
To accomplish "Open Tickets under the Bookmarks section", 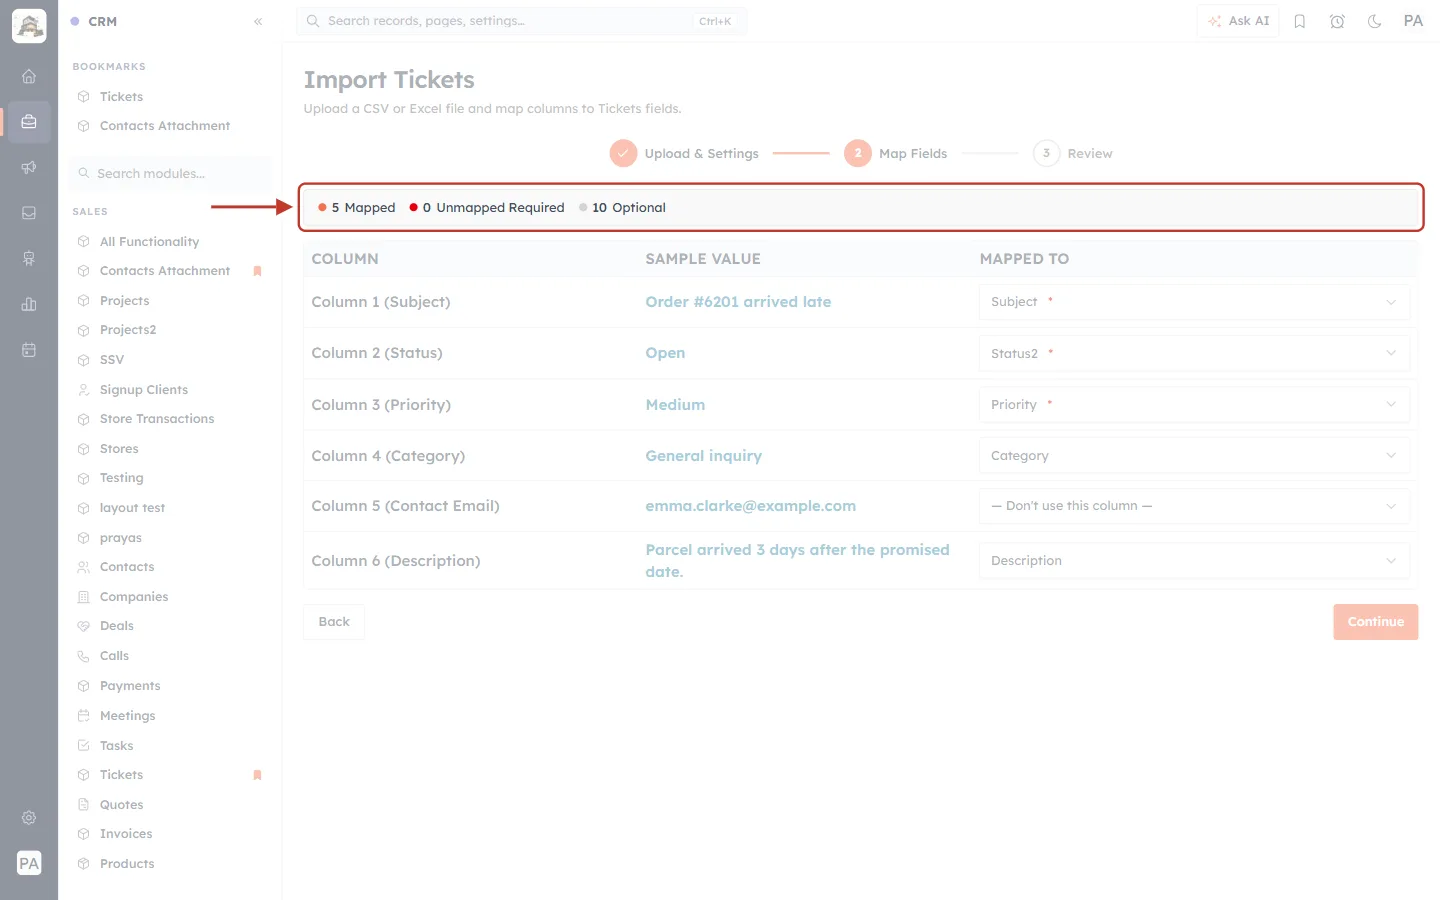I will pos(121,97).
